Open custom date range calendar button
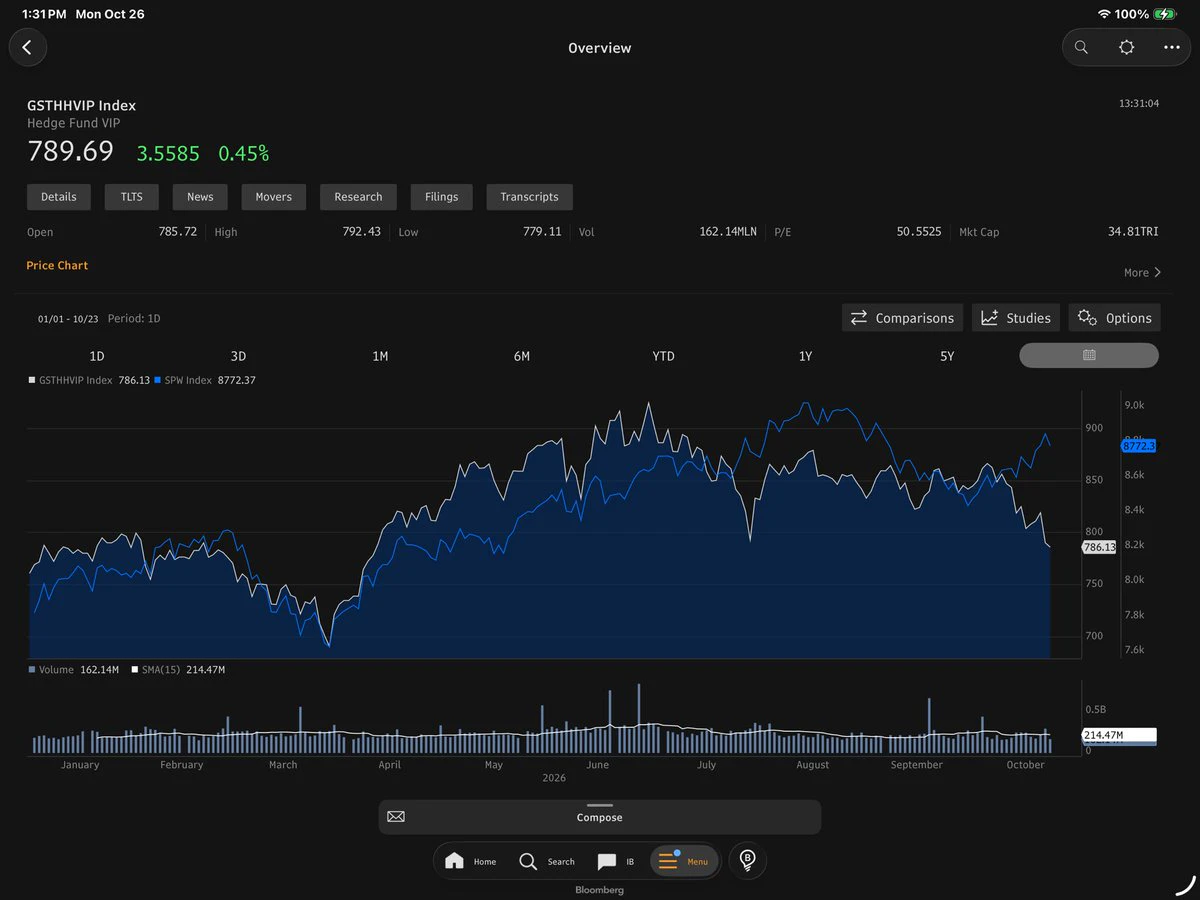 coord(1089,355)
